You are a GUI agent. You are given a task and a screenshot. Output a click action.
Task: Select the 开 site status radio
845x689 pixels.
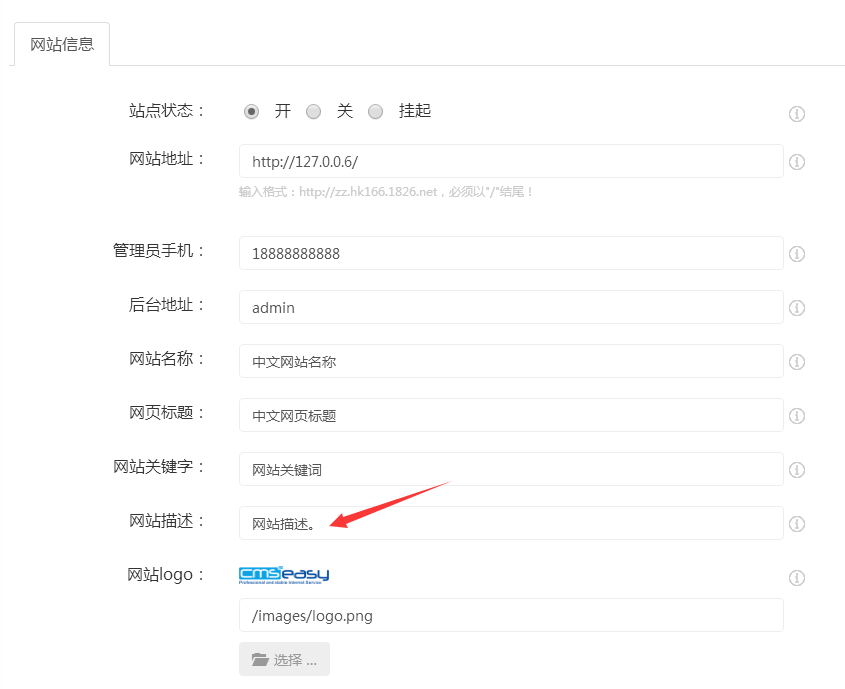(x=252, y=112)
